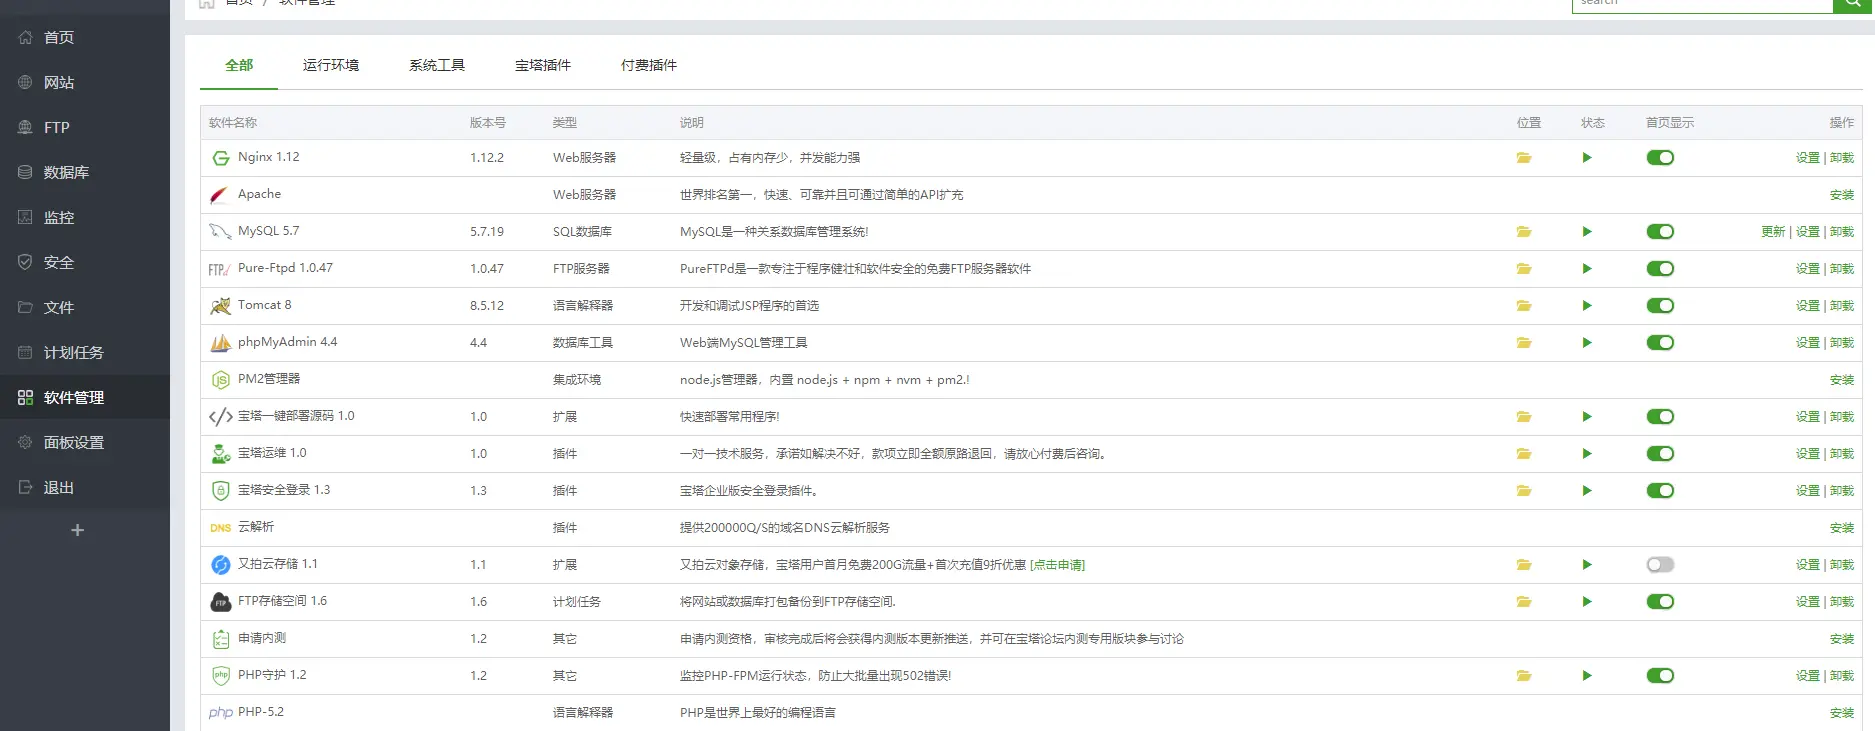Screen dimensions: 1875x731
Task: Click 安装 for Apache
Action: click(x=1842, y=195)
